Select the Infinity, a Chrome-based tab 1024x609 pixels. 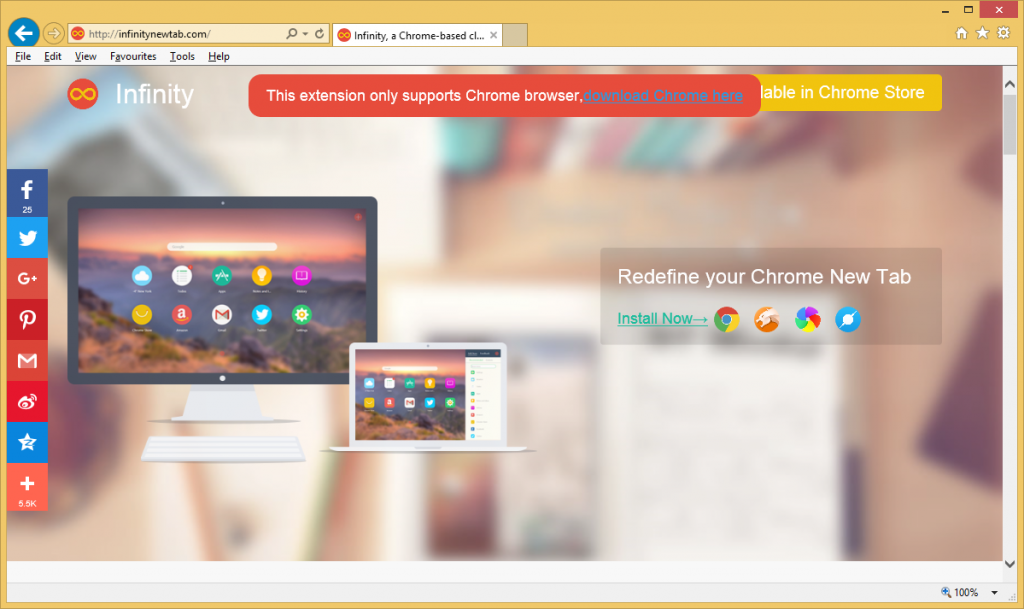tap(417, 35)
